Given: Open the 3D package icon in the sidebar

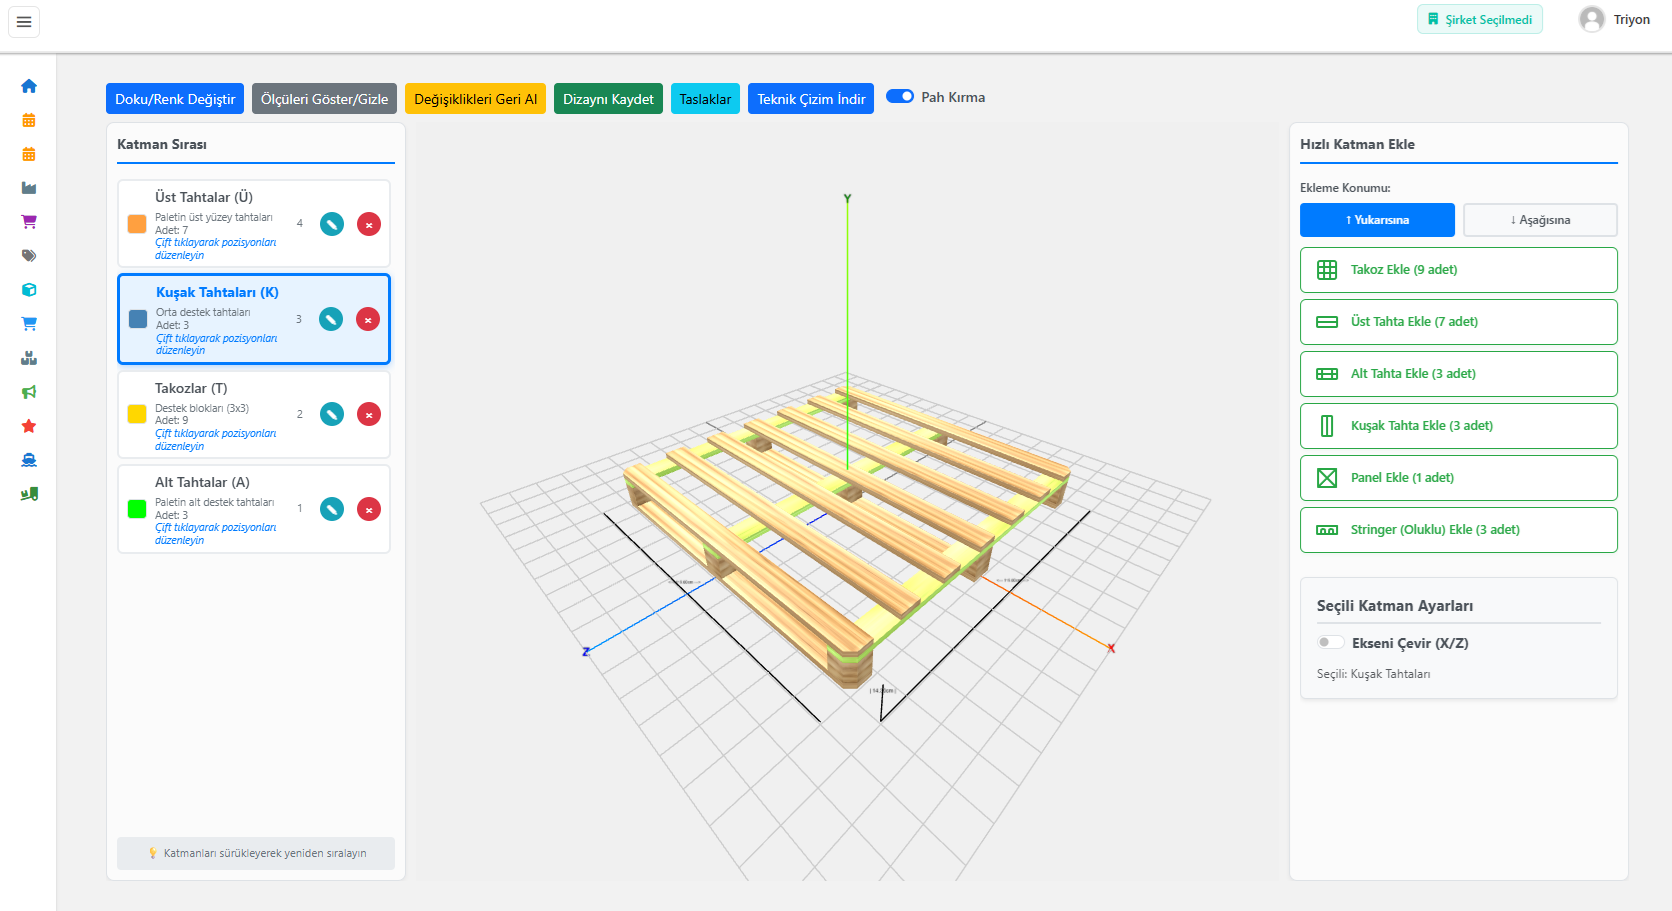Looking at the screenshot, I should click(x=28, y=289).
